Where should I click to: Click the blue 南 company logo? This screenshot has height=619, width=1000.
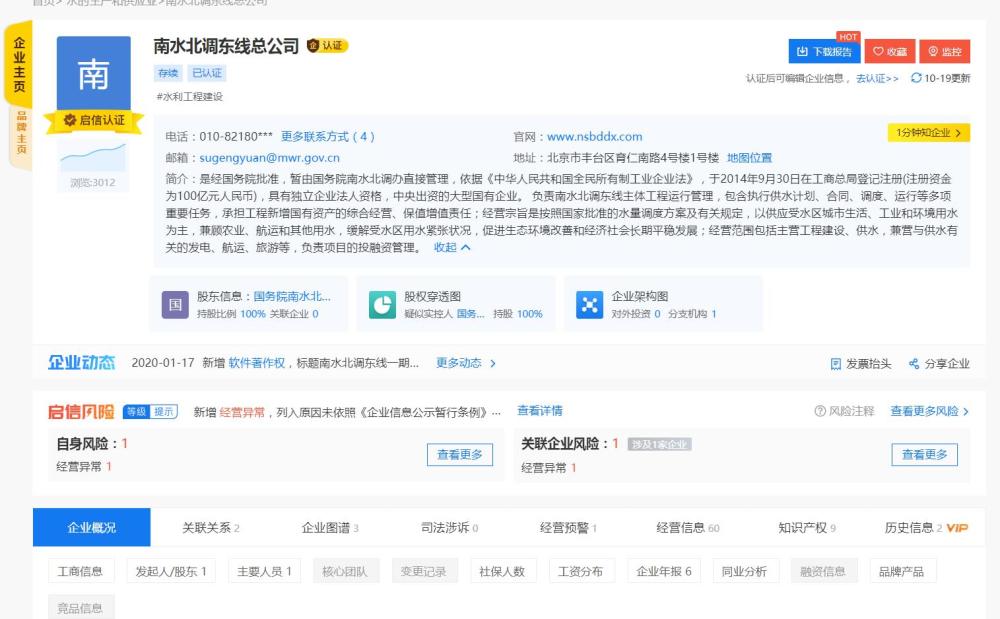point(94,74)
